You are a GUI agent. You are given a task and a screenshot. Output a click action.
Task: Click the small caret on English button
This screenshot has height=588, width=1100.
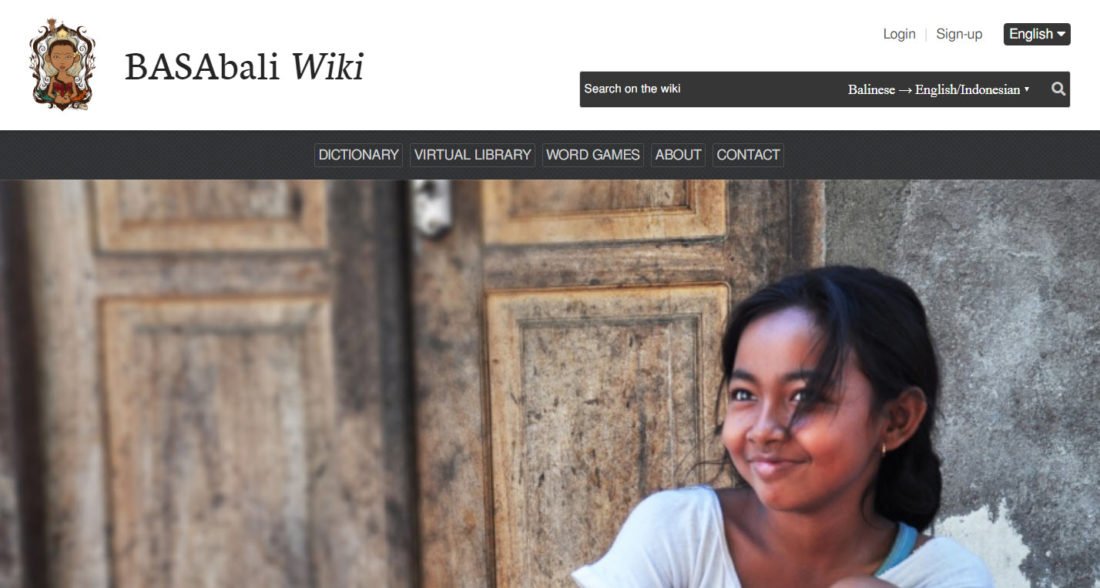click(x=1061, y=34)
